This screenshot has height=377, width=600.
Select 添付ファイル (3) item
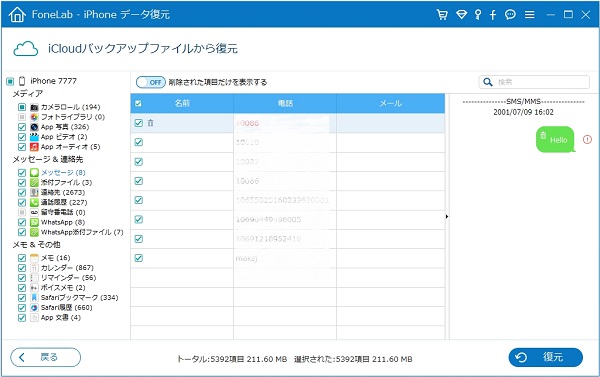tap(66, 183)
